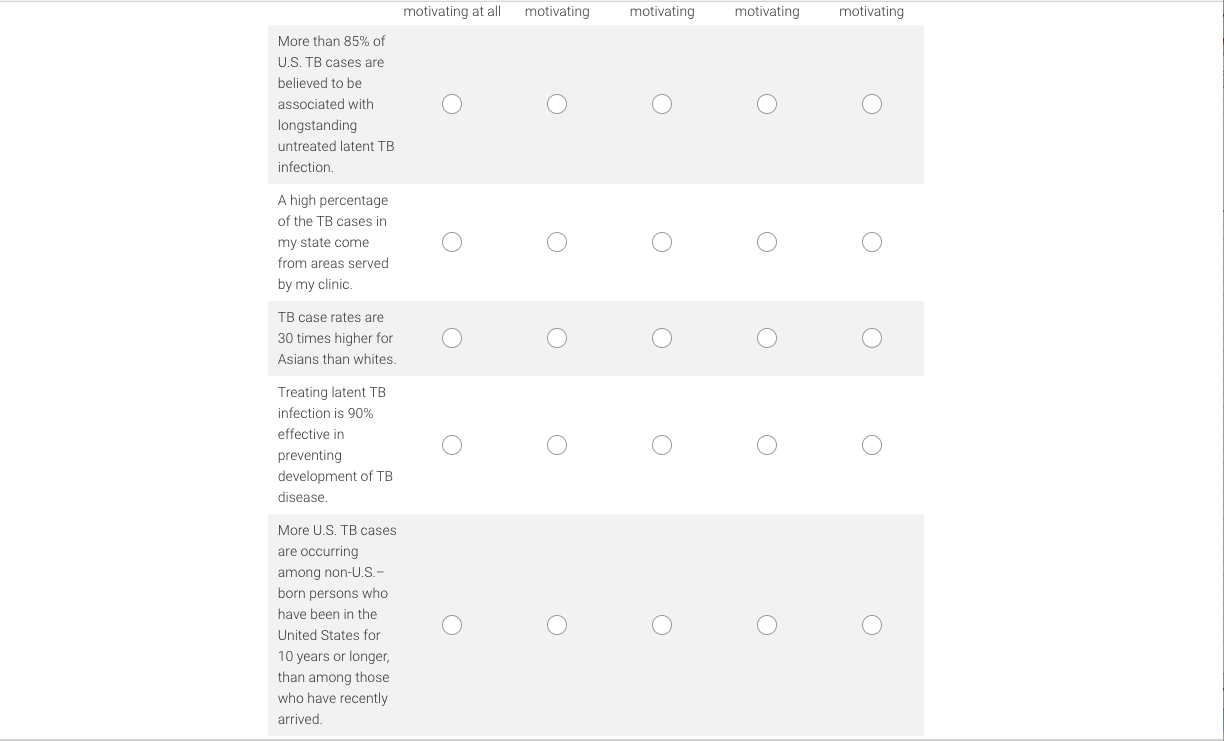
Task: Choose last column radio for Asians case rates row
Action: [x=872, y=338]
